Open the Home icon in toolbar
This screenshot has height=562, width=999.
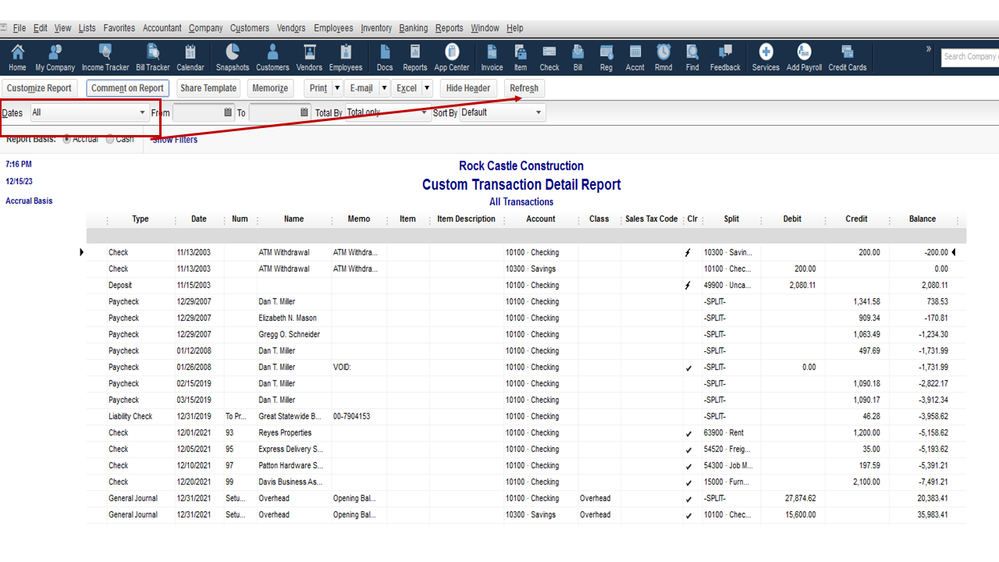click(17, 57)
